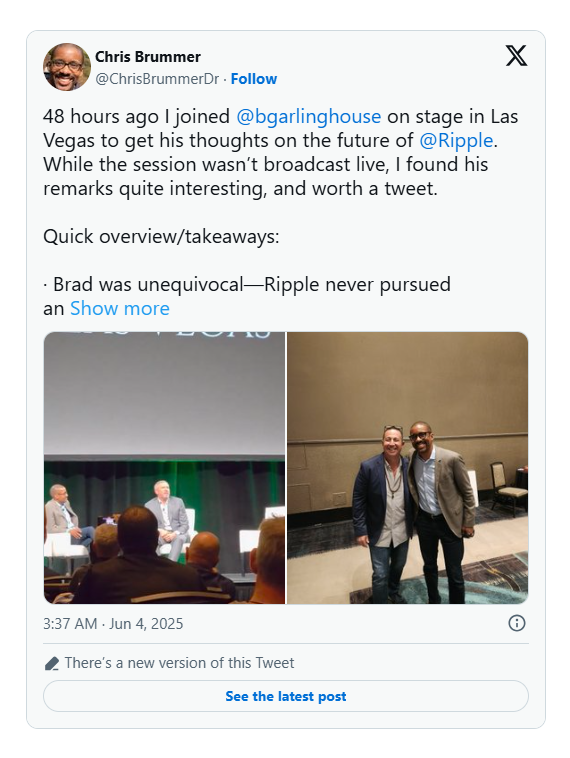Open the X logo icon
Viewport: 570px width, 758px height.
coord(516,56)
